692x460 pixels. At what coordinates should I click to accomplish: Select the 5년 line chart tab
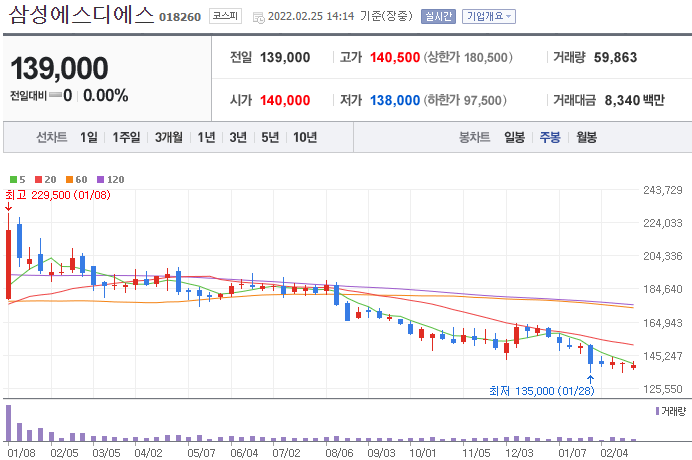coord(270,137)
